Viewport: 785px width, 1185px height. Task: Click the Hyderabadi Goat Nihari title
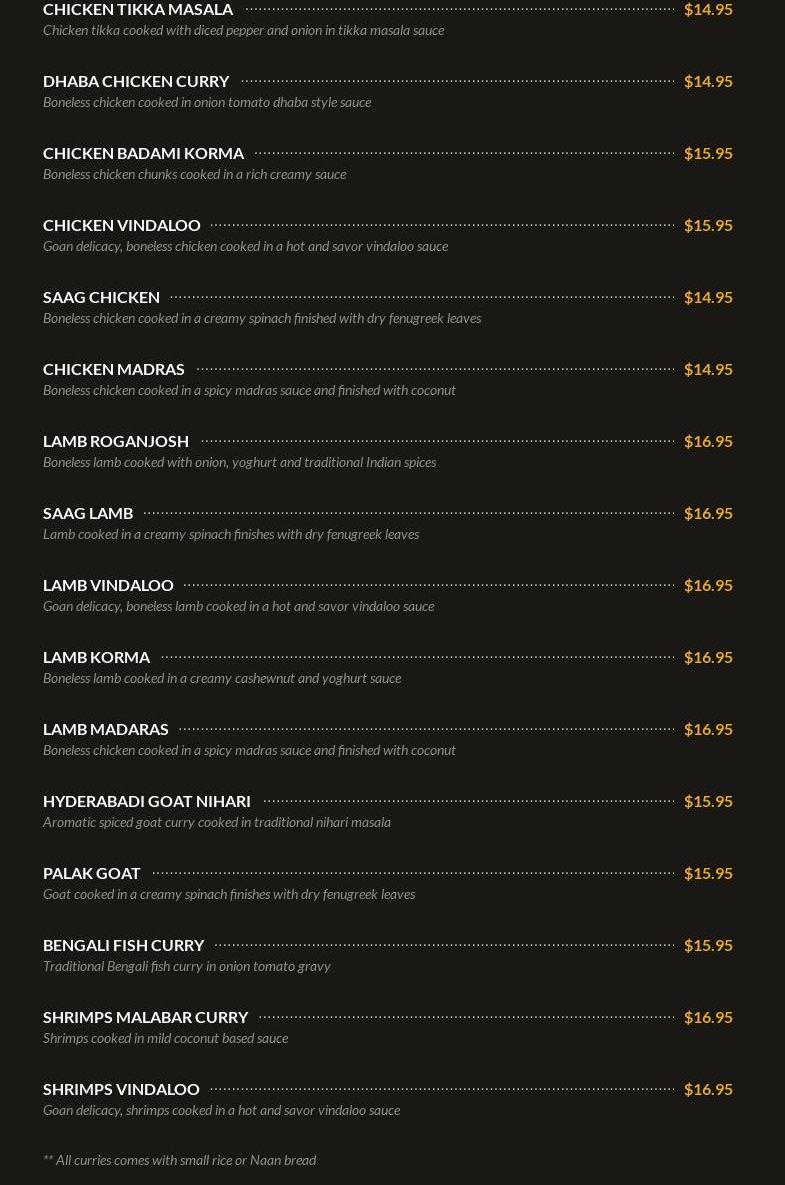[146, 801]
